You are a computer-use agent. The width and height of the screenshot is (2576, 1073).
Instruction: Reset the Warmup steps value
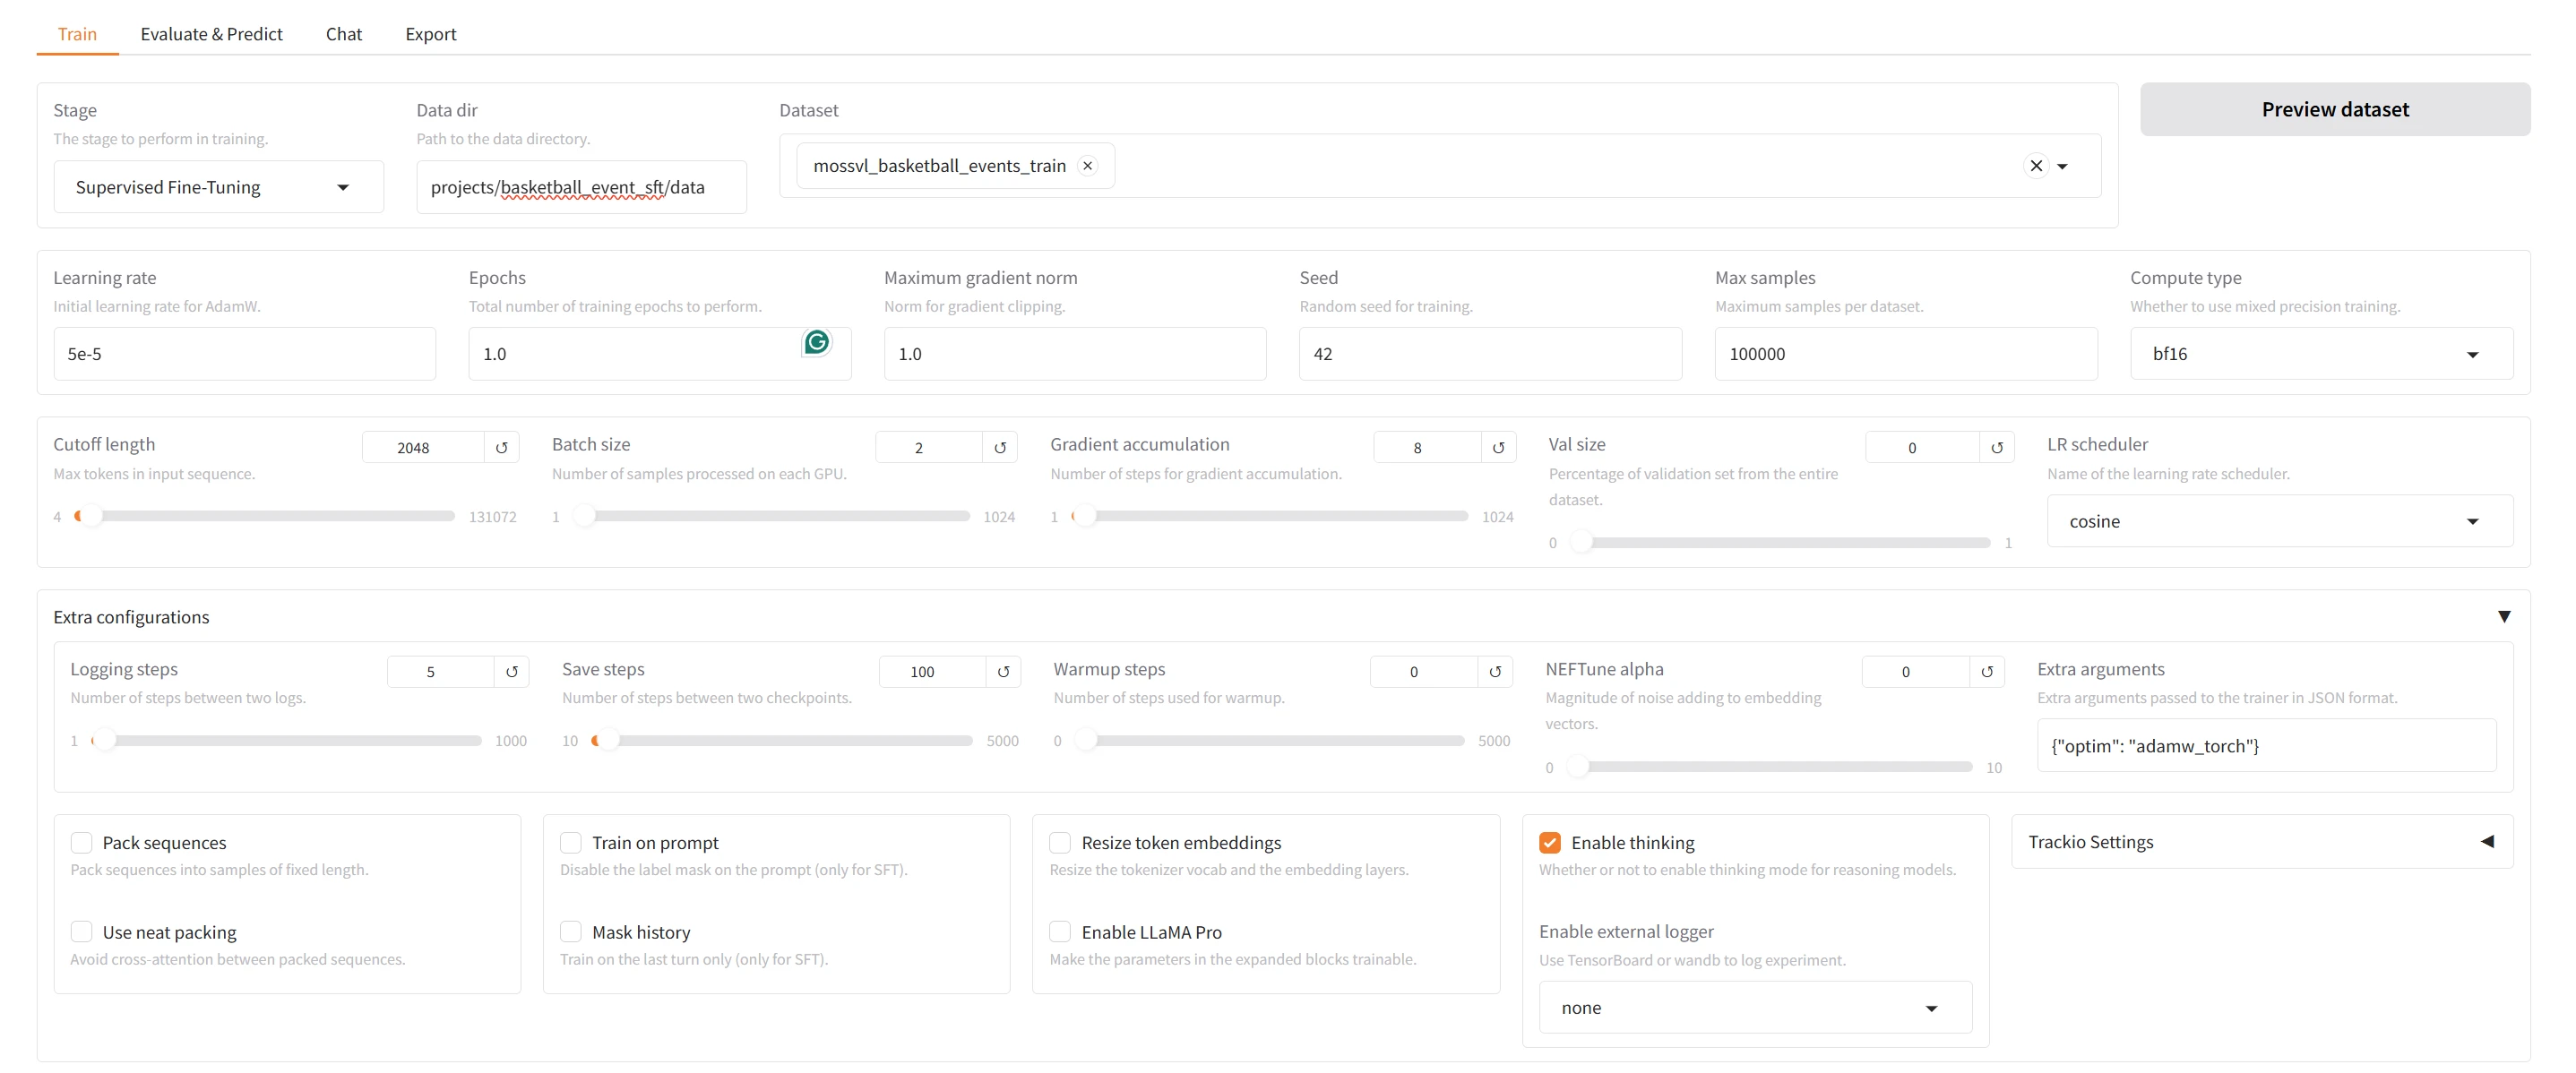click(1495, 671)
